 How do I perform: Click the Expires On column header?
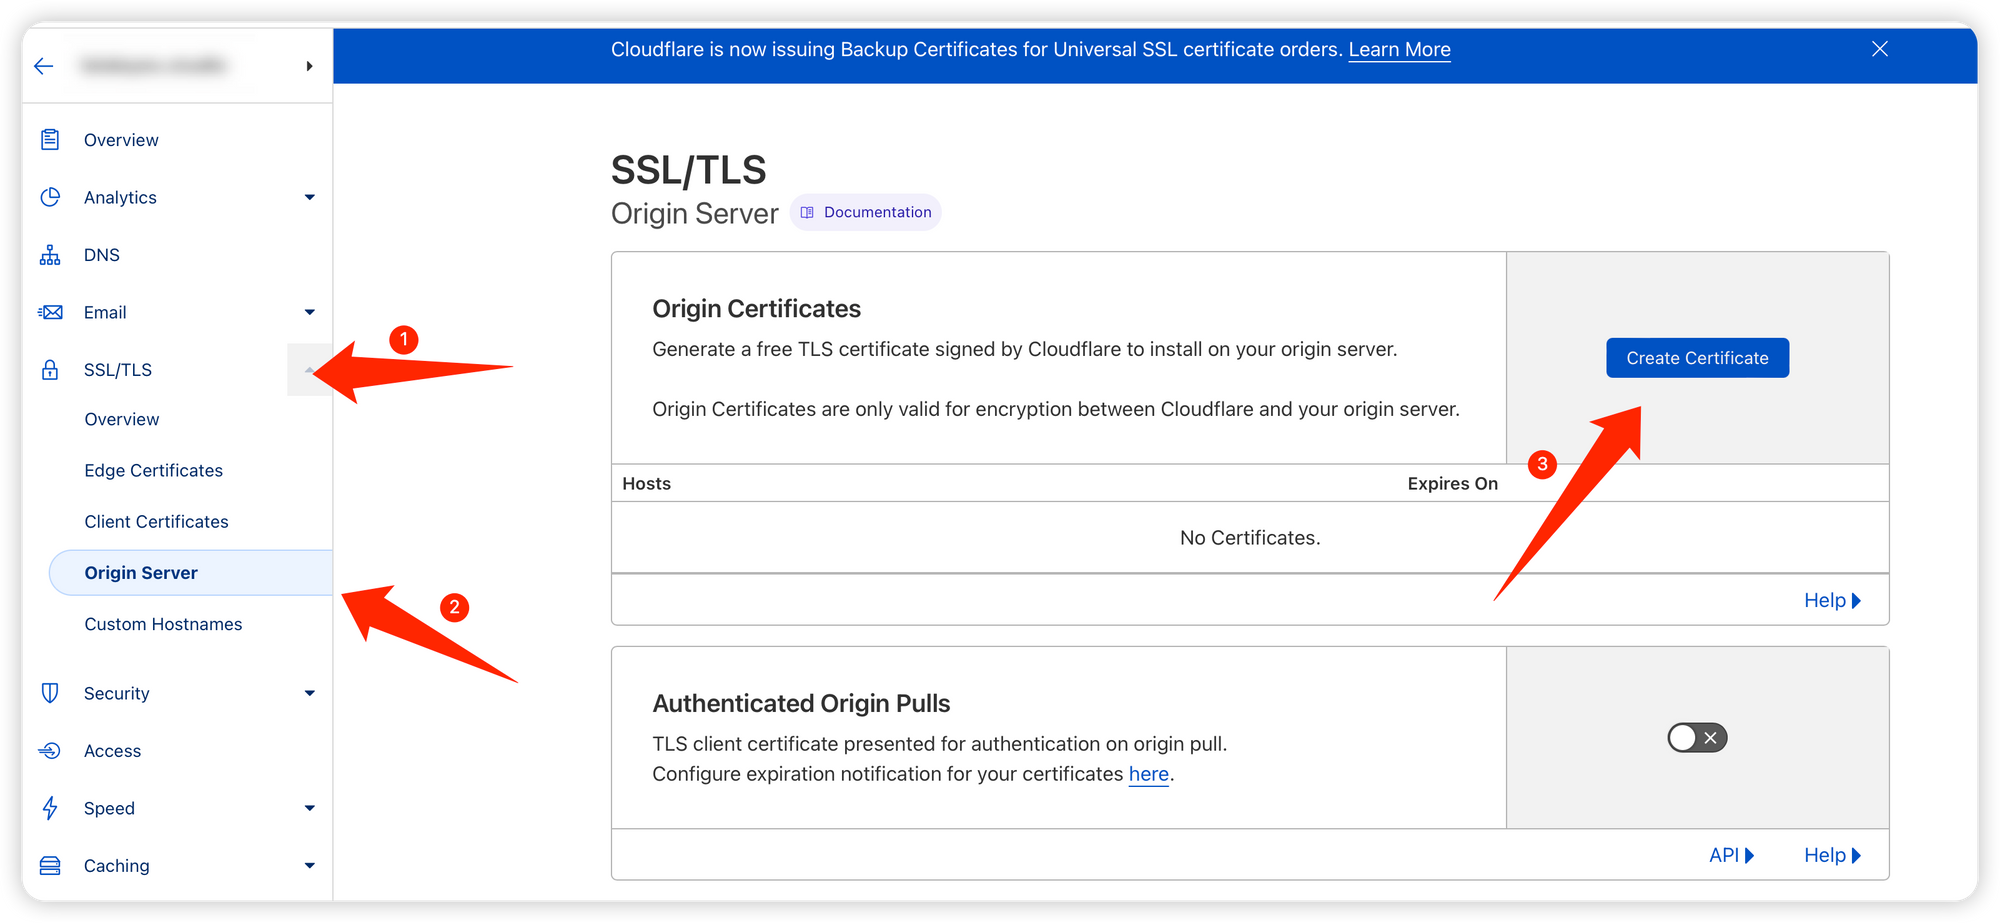click(1453, 484)
